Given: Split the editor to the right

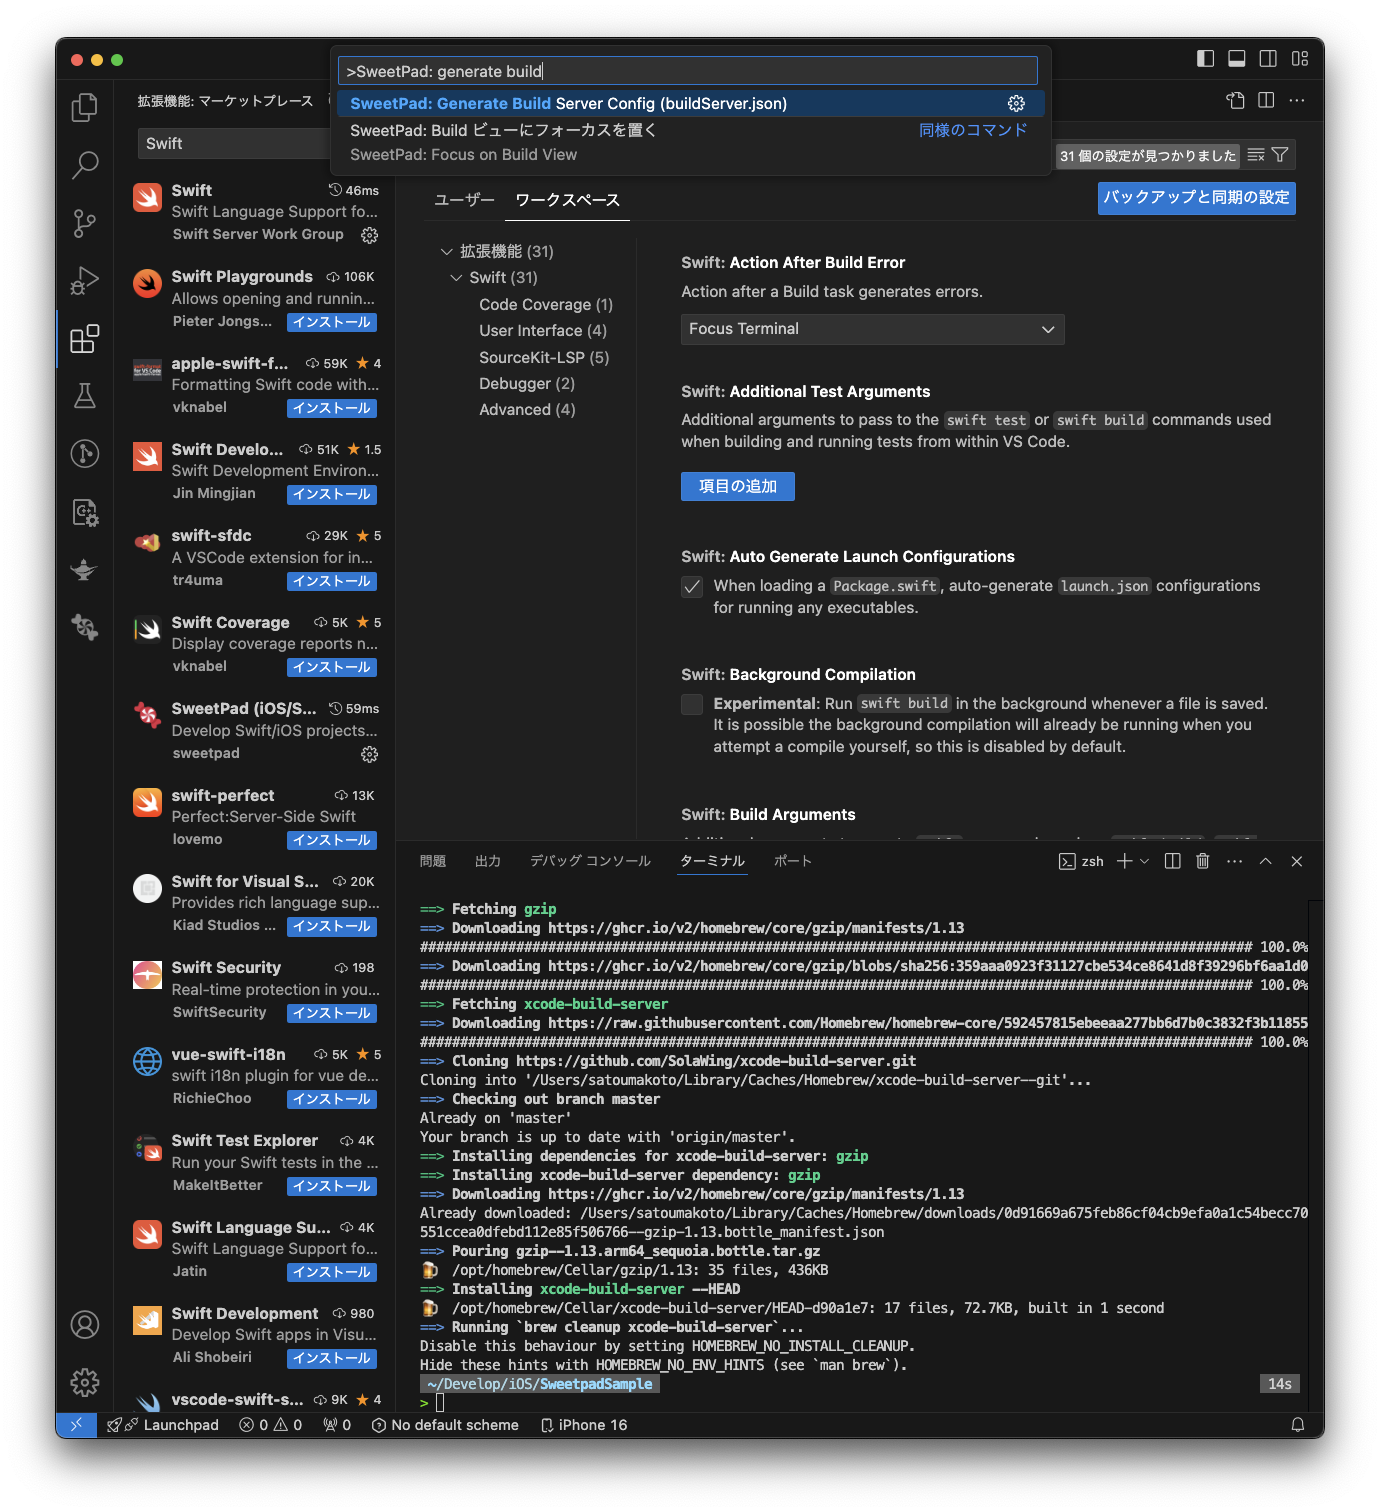Looking at the screenshot, I should [x=1266, y=100].
